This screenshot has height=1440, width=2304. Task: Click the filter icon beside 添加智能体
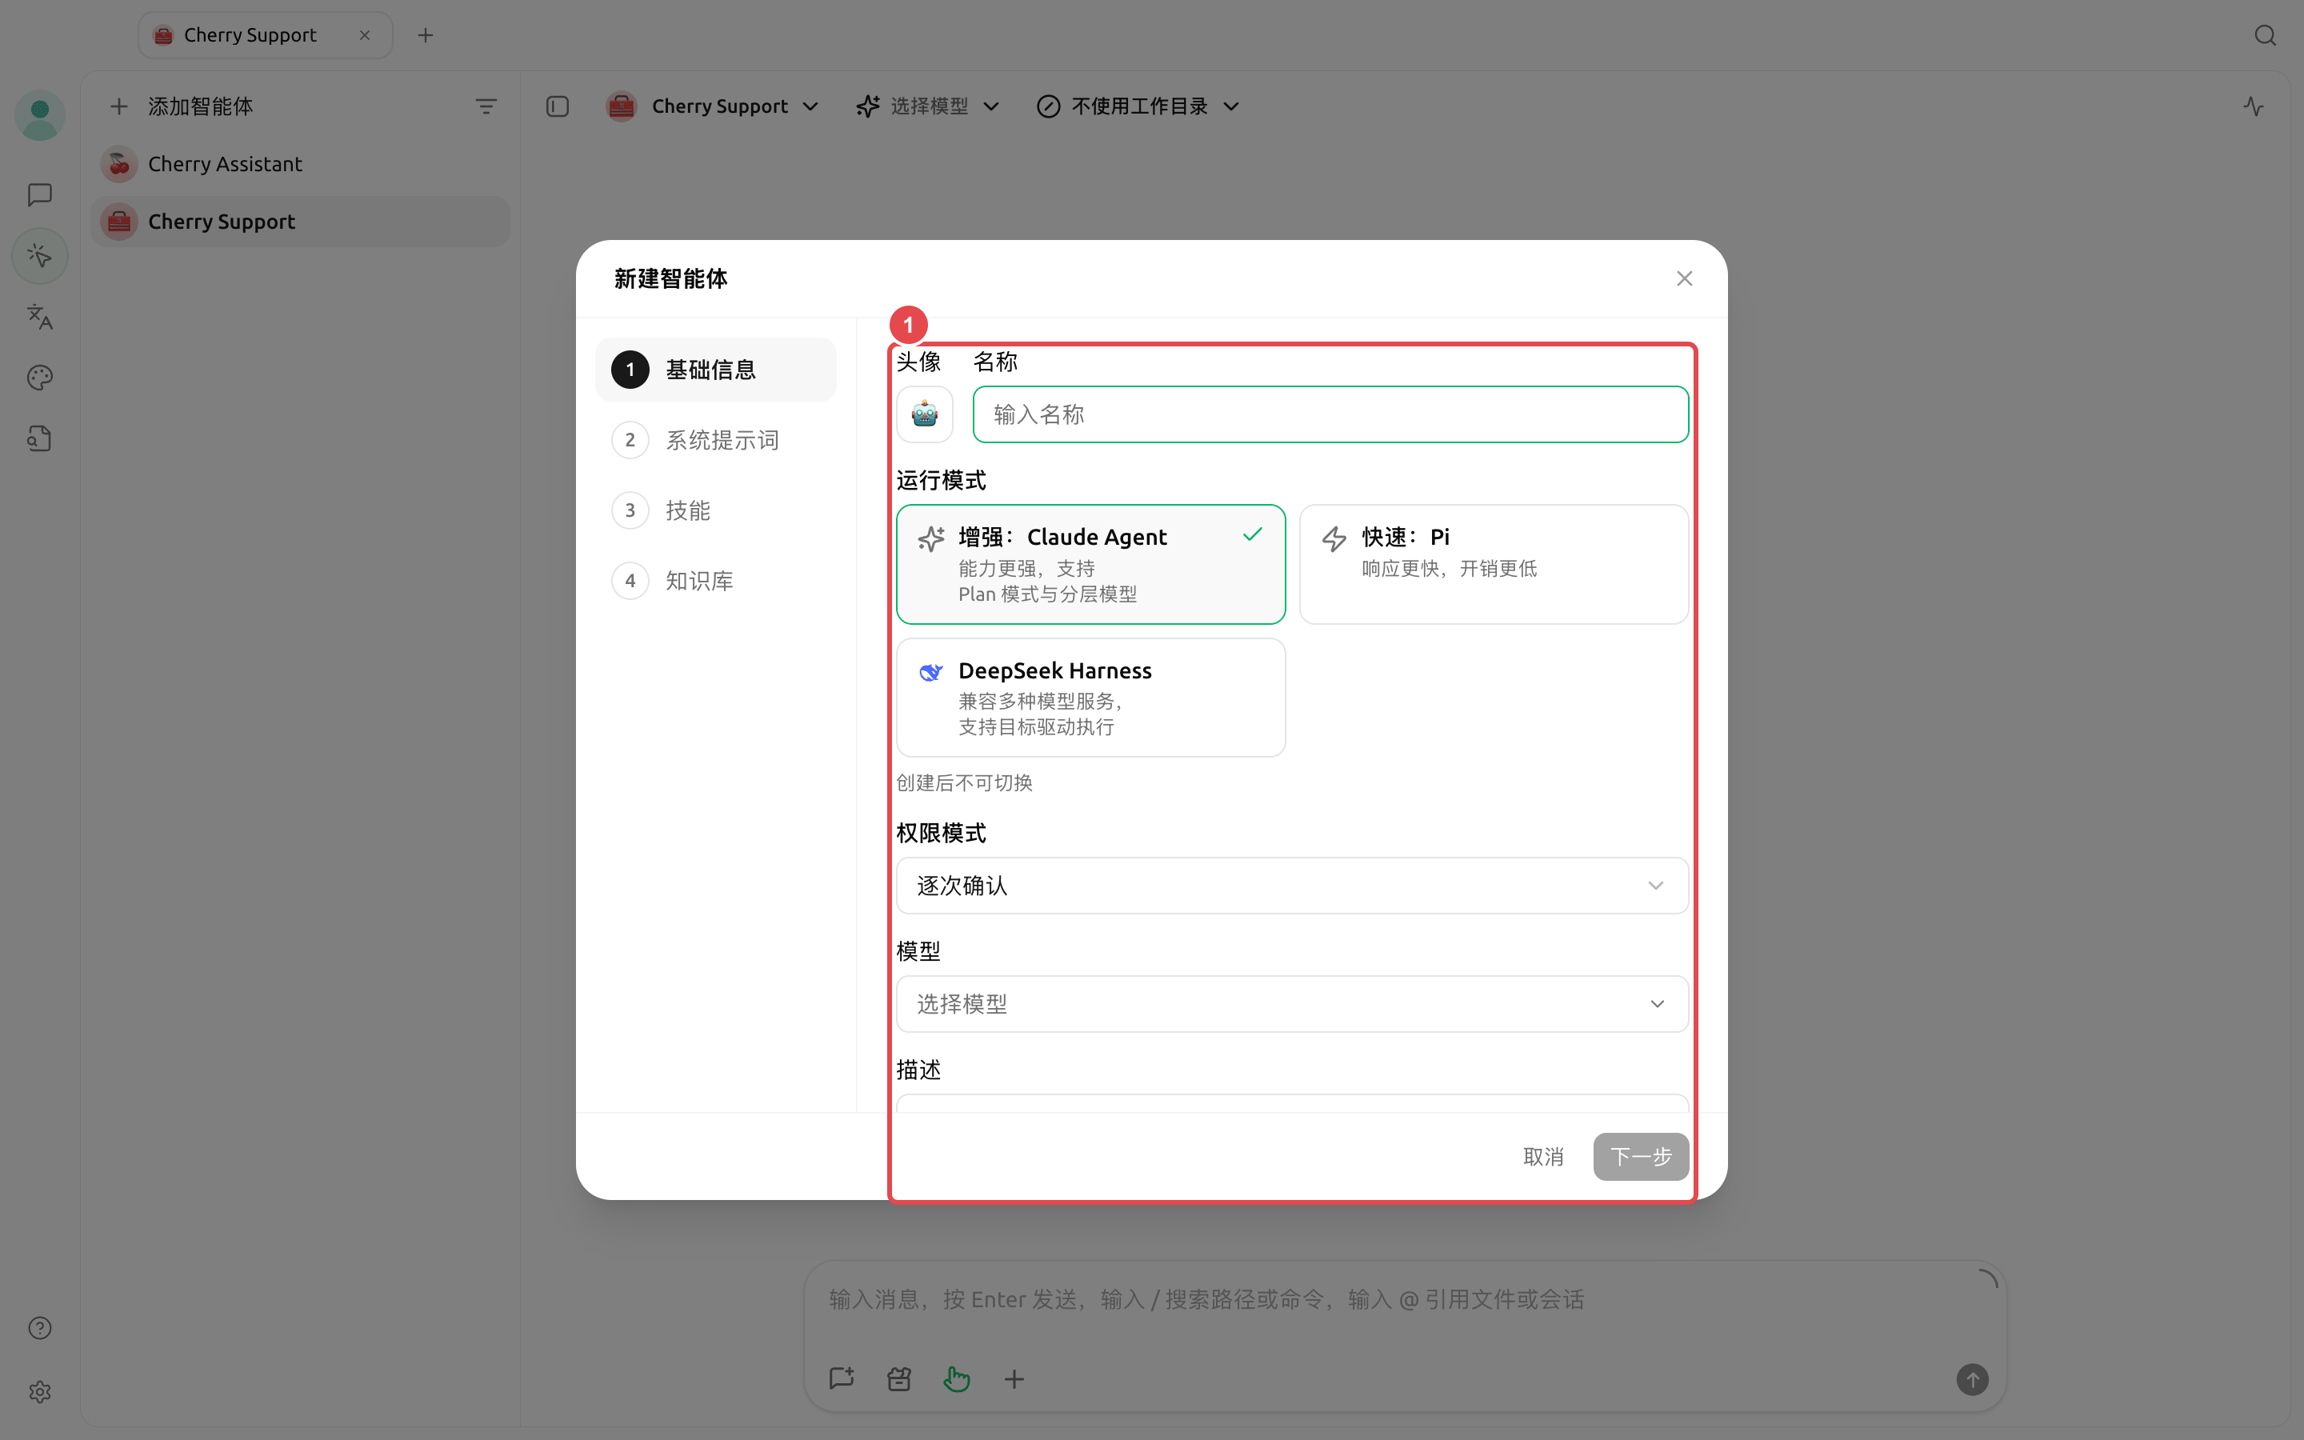(x=486, y=106)
